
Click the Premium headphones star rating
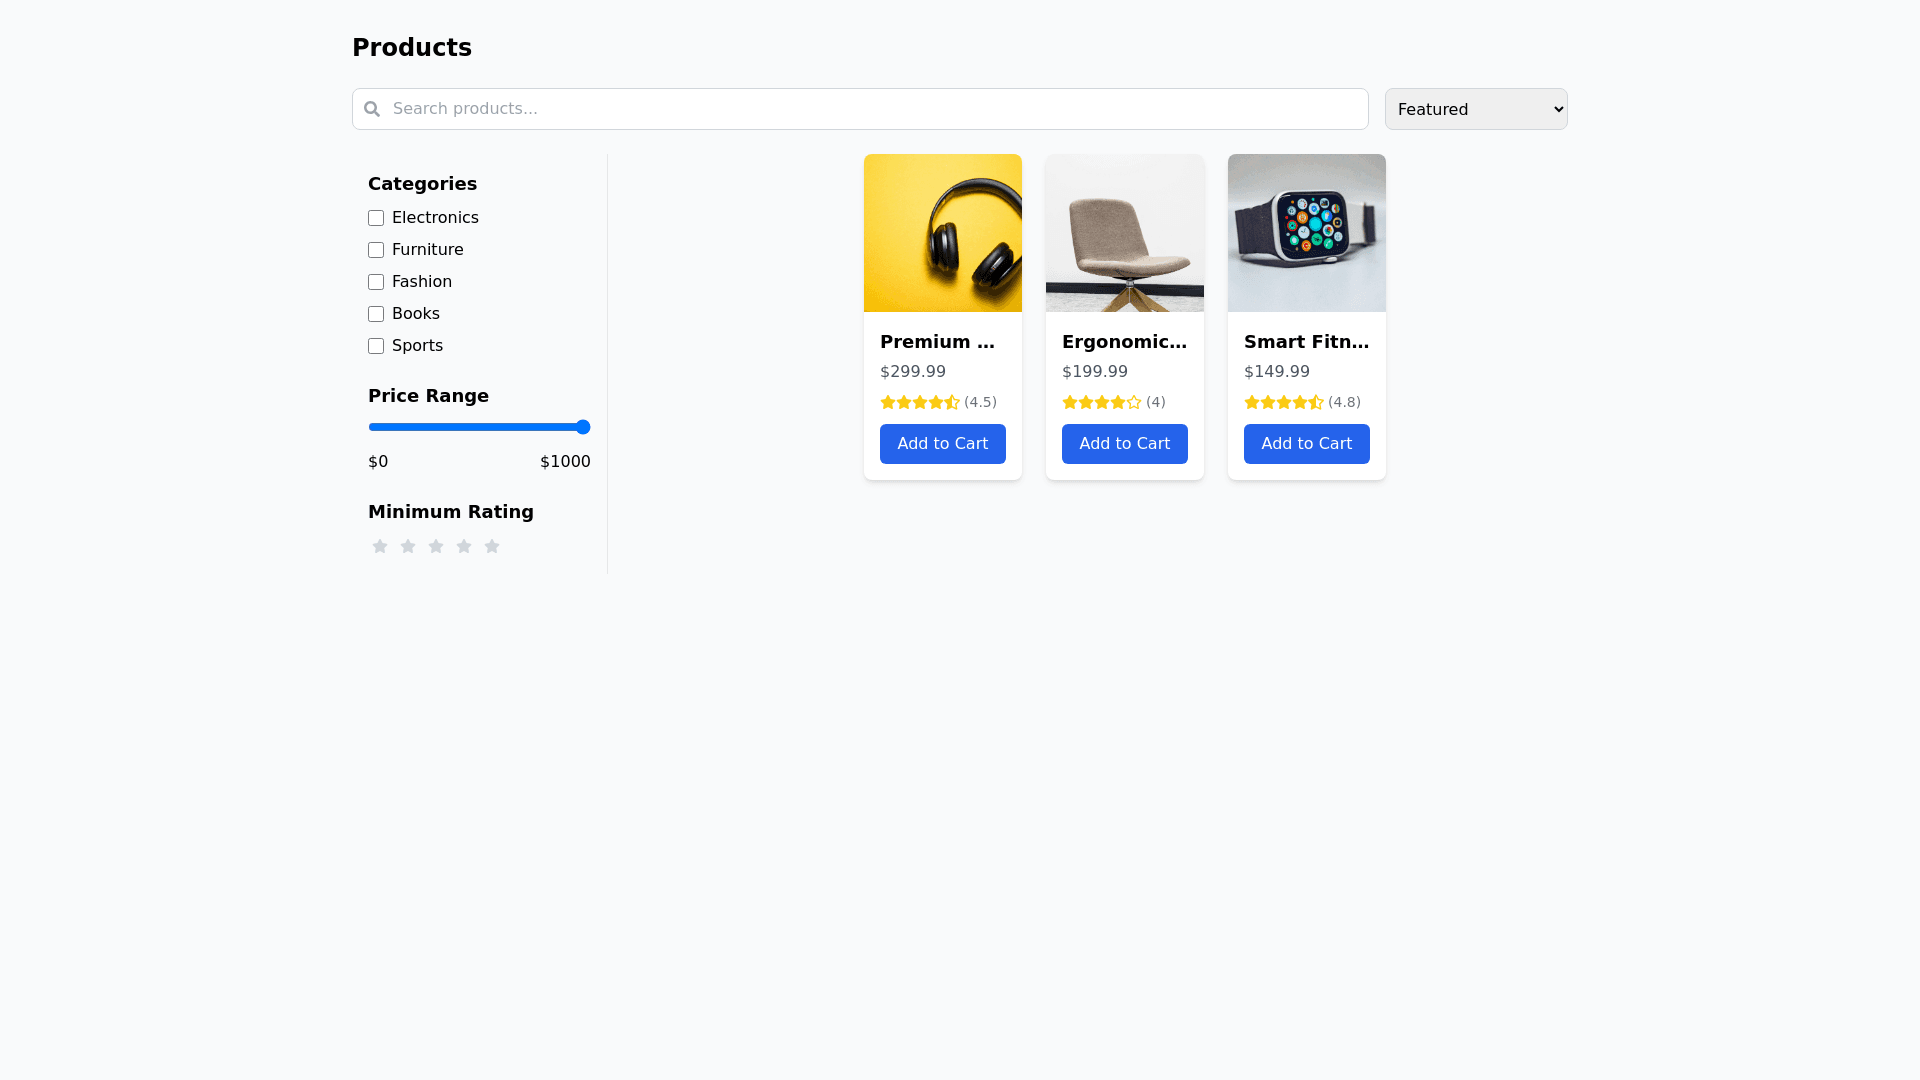tap(919, 402)
